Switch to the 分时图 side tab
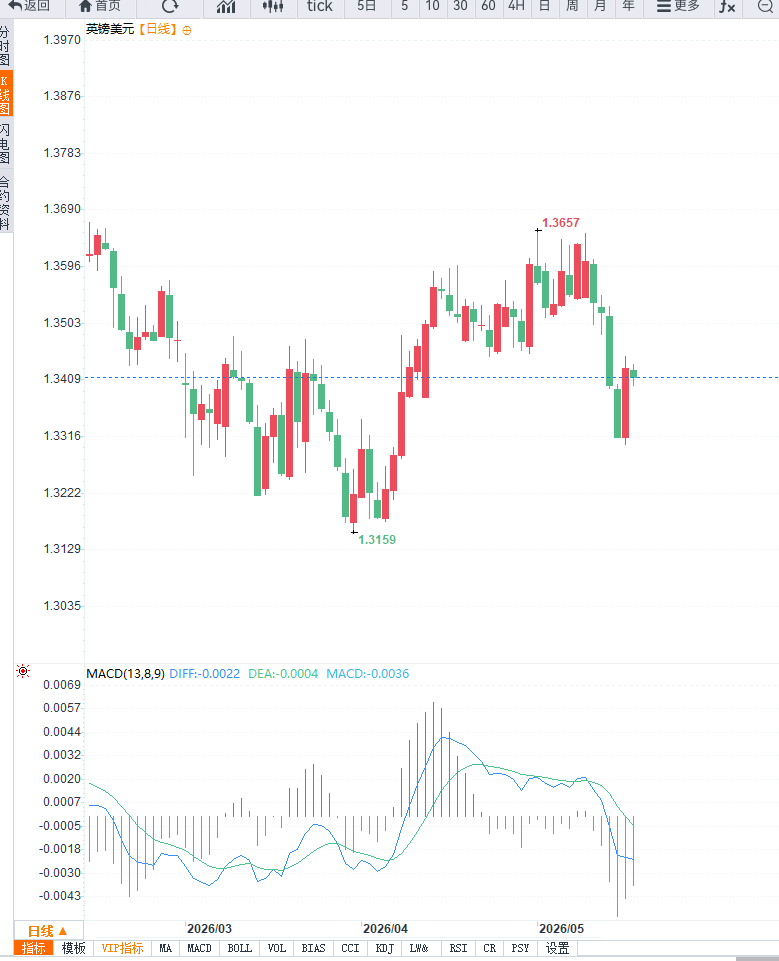Viewport: 779px width, 961px height. pos(5,46)
